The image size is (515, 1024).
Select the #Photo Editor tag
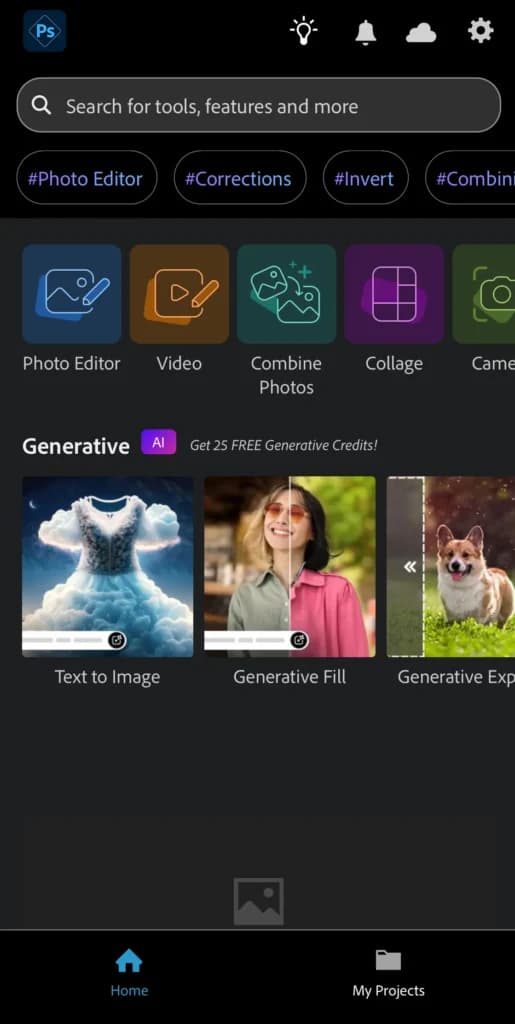click(x=87, y=178)
